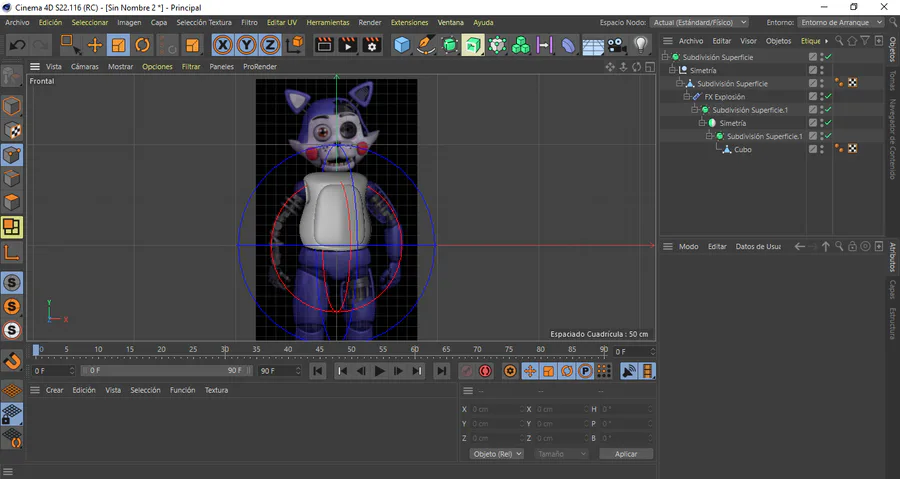
Task: Open the Tamaño dropdown
Action: pos(561,454)
